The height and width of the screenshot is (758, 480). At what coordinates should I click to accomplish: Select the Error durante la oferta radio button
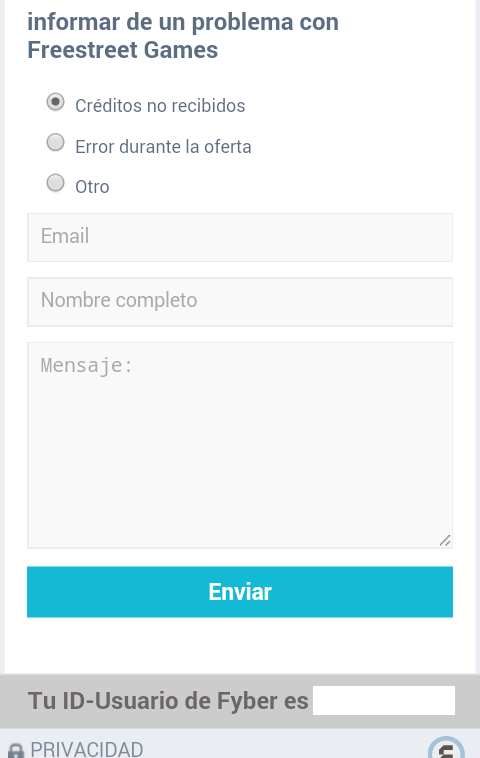click(x=55, y=143)
